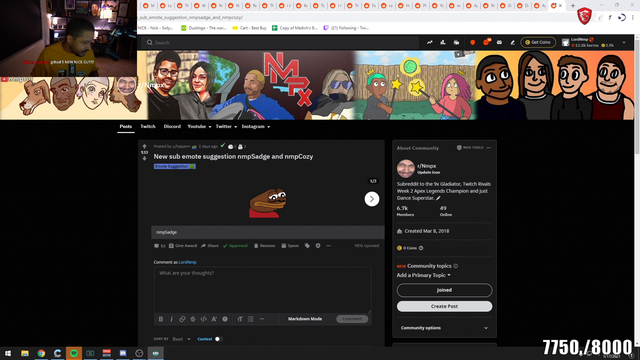This screenshot has height=360, width=640.
Task: Open the Discord menu link
Action: [x=172, y=127]
